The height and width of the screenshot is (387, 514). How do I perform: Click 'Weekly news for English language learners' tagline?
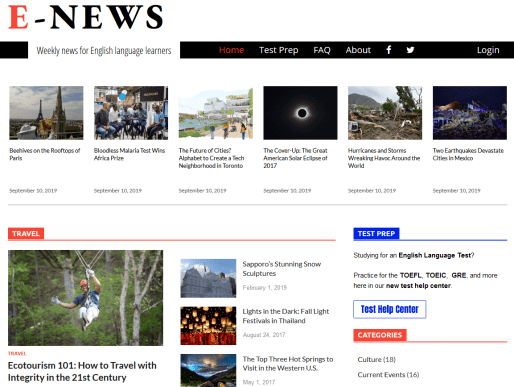(104, 51)
